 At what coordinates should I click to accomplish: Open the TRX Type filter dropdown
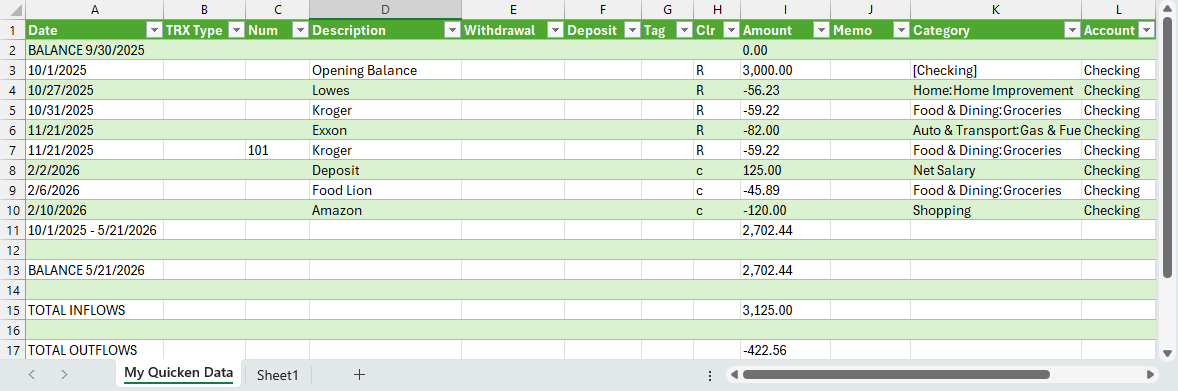point(236,31)
